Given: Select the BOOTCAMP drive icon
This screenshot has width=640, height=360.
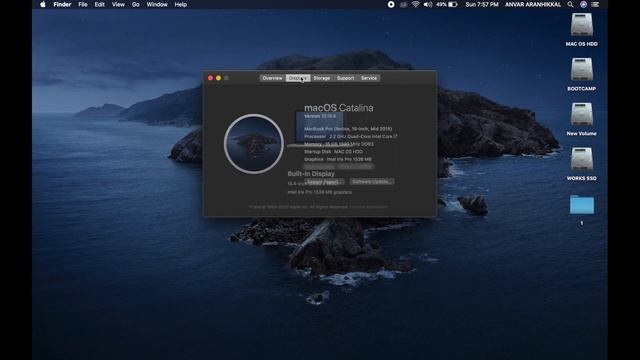Looking at the screenshot, I should point(582,69).
